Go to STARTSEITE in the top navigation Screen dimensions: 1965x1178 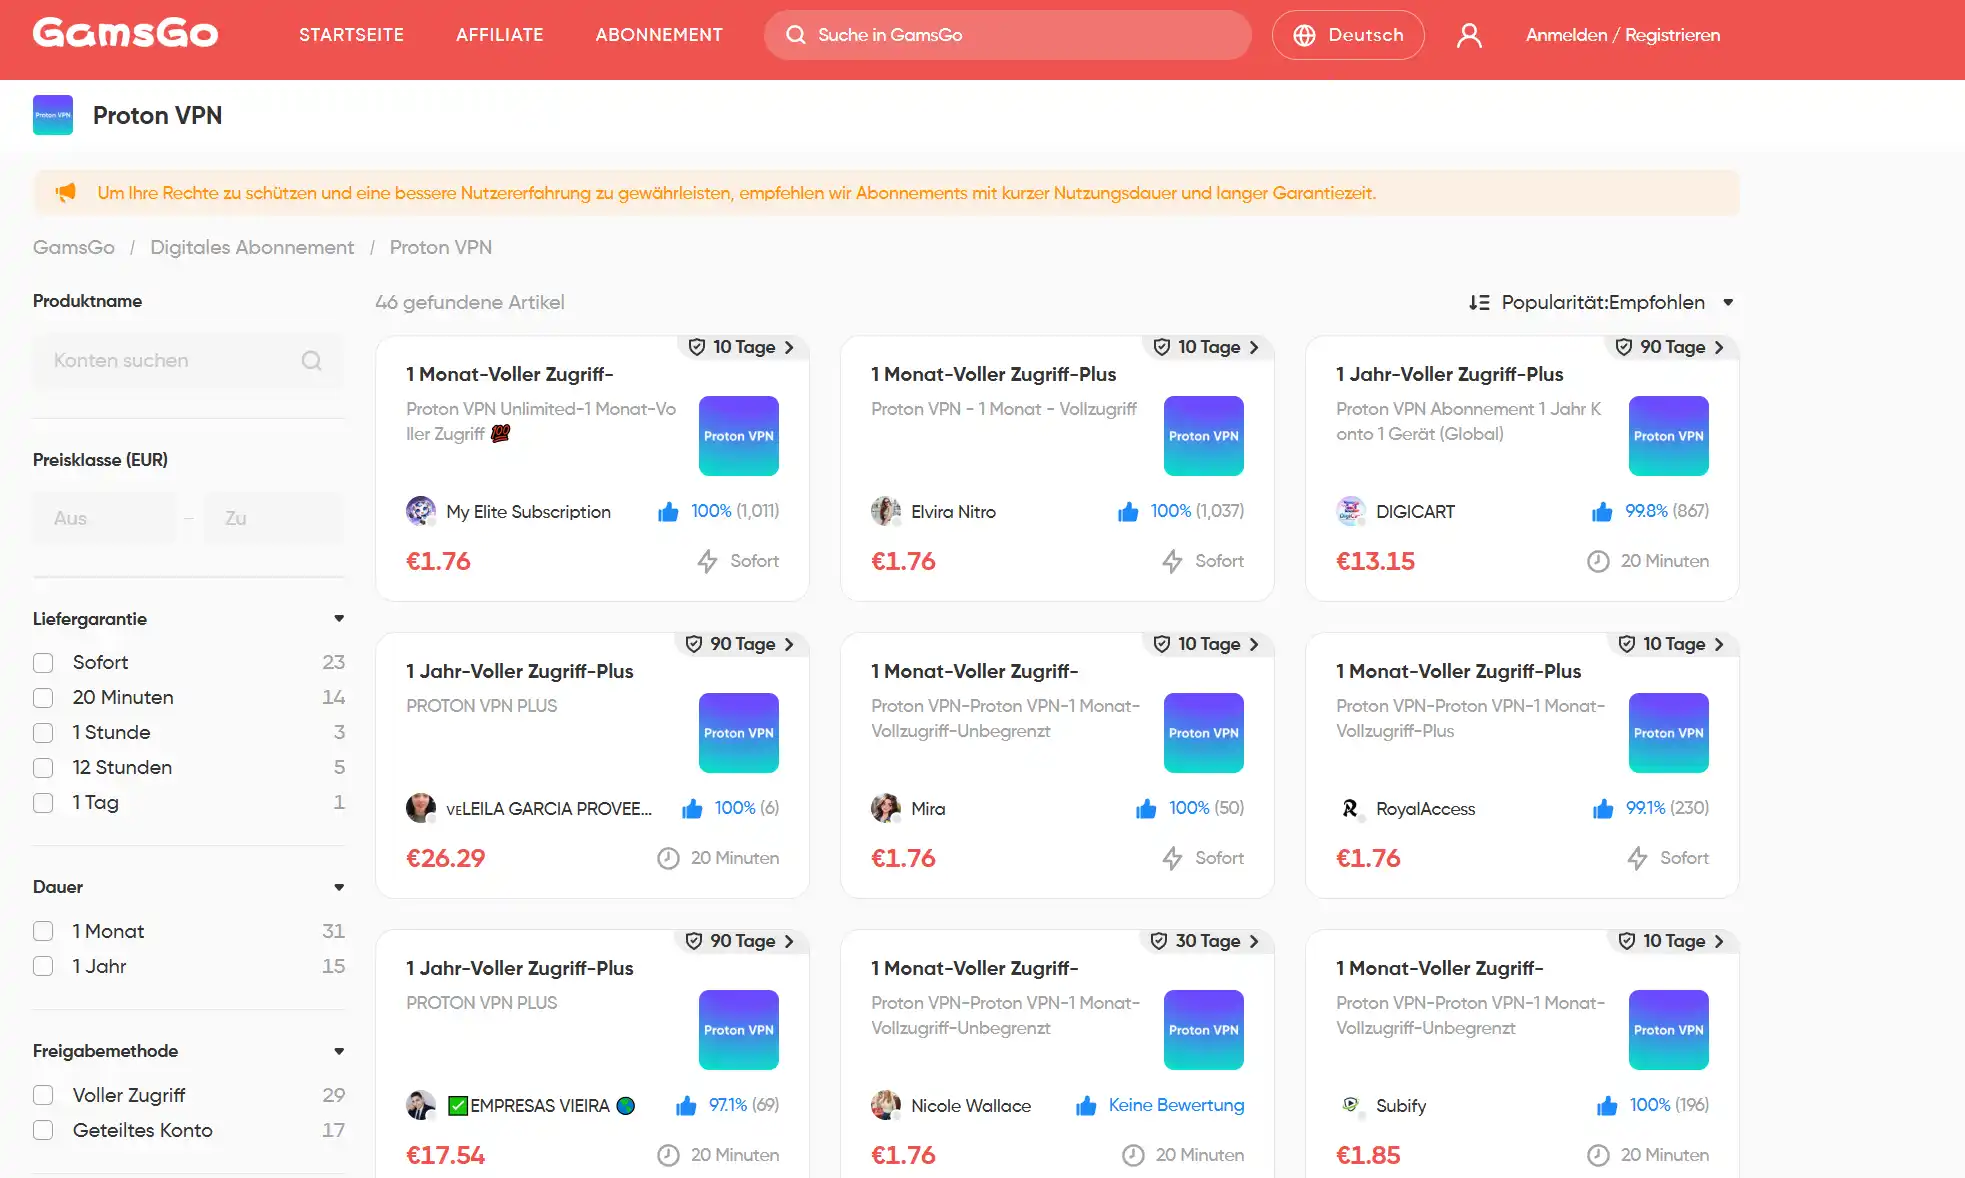pyautogui.click(x=351, y=35)
